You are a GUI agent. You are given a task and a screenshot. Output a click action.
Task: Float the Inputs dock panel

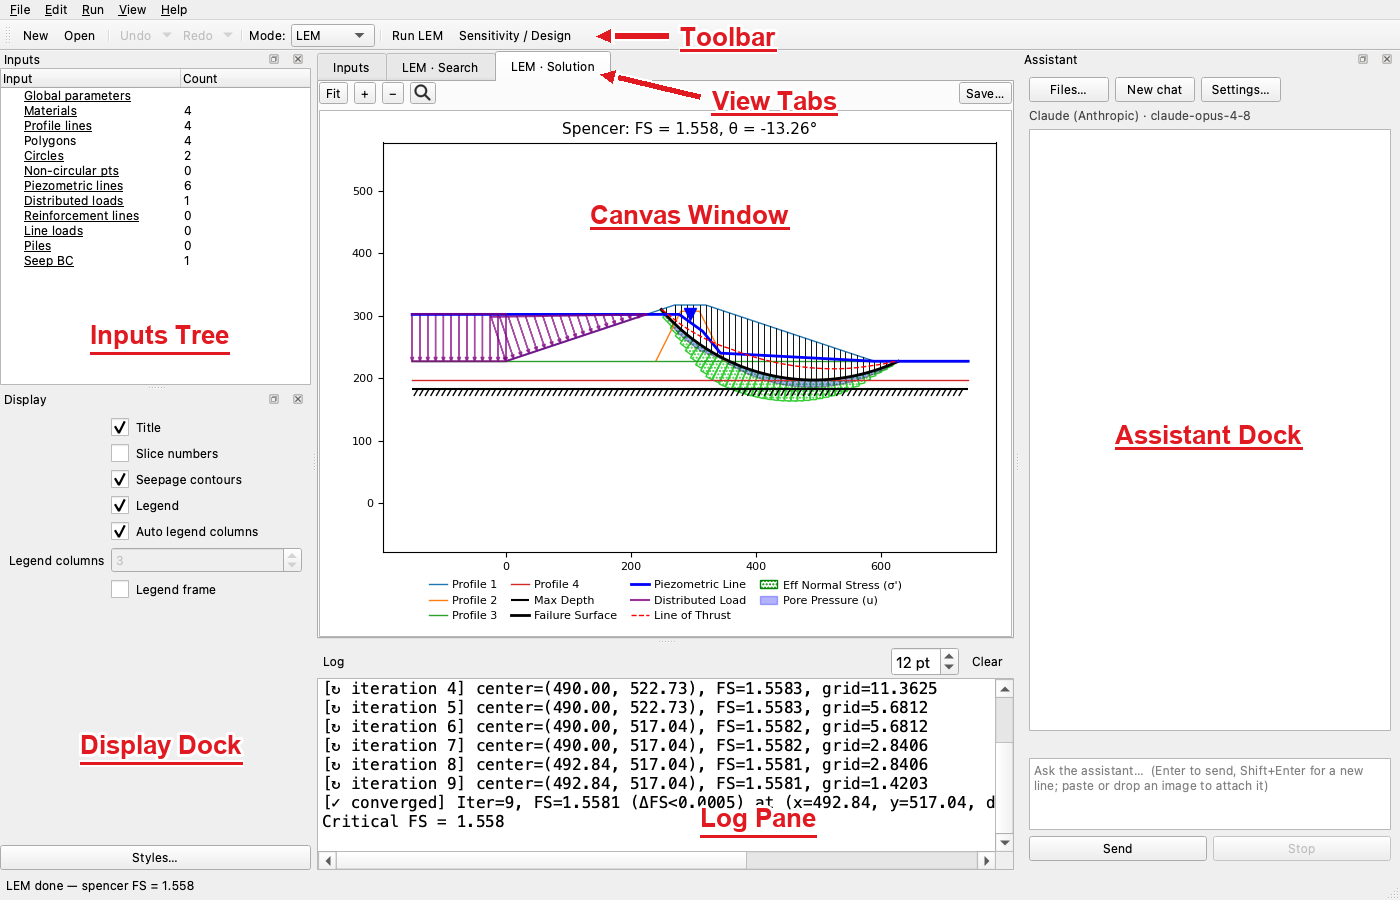pyautogui.click(x=274, y=60)
